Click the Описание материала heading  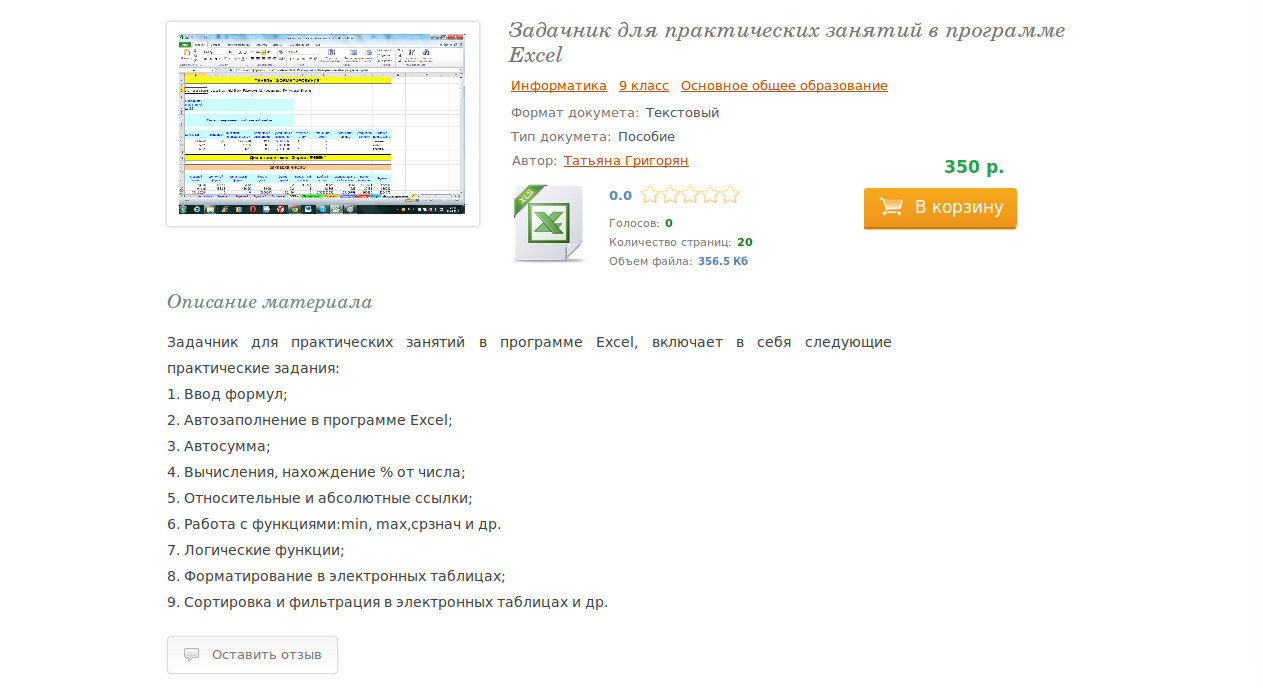coord(269,302)
